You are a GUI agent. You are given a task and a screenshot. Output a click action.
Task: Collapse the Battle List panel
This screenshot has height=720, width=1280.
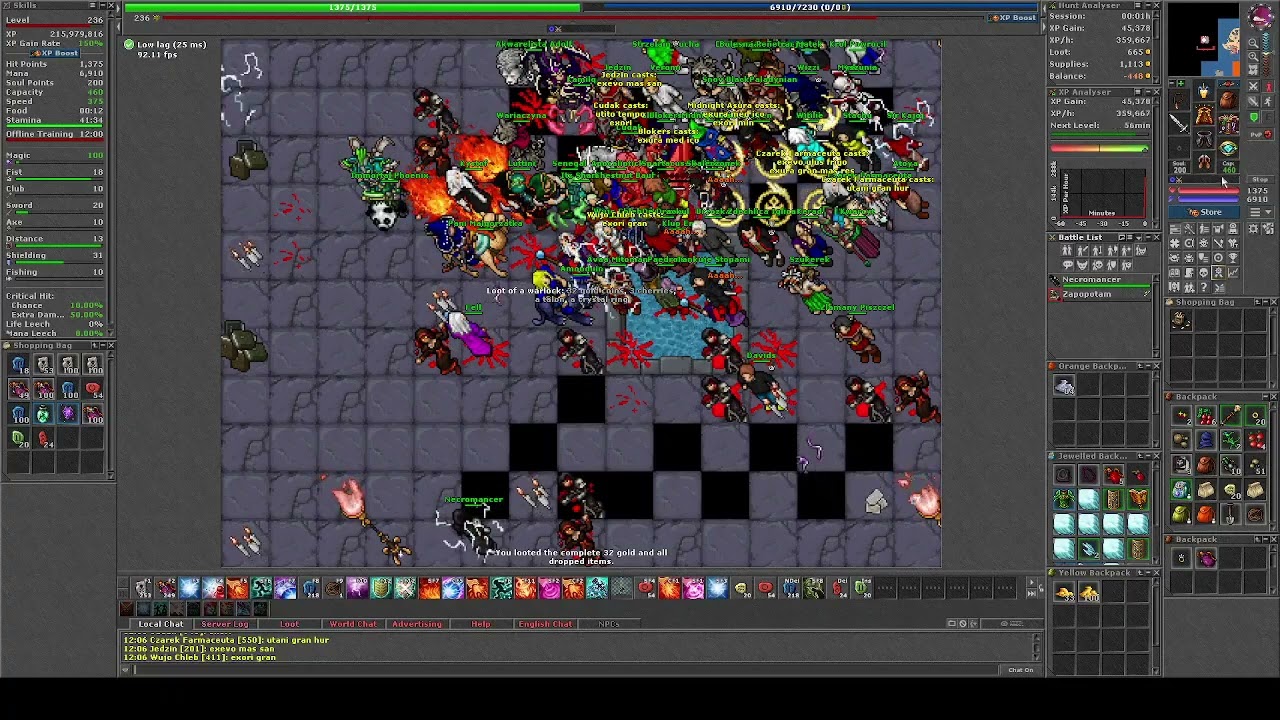pyautogui.click(x=1147, y=237)
